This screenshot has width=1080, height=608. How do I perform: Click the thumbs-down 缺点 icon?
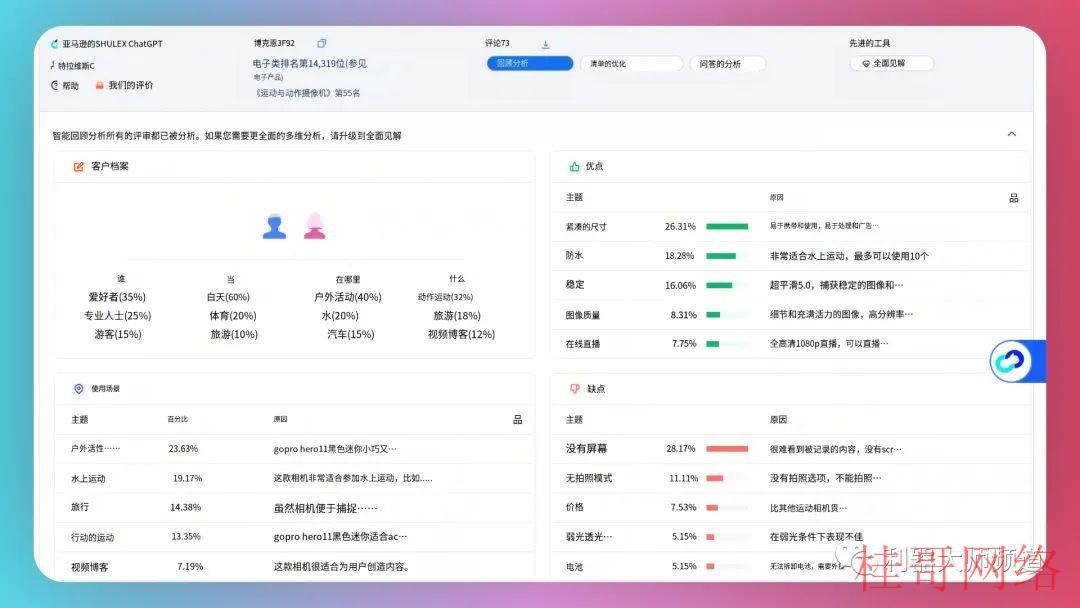(x=574, y=389)
